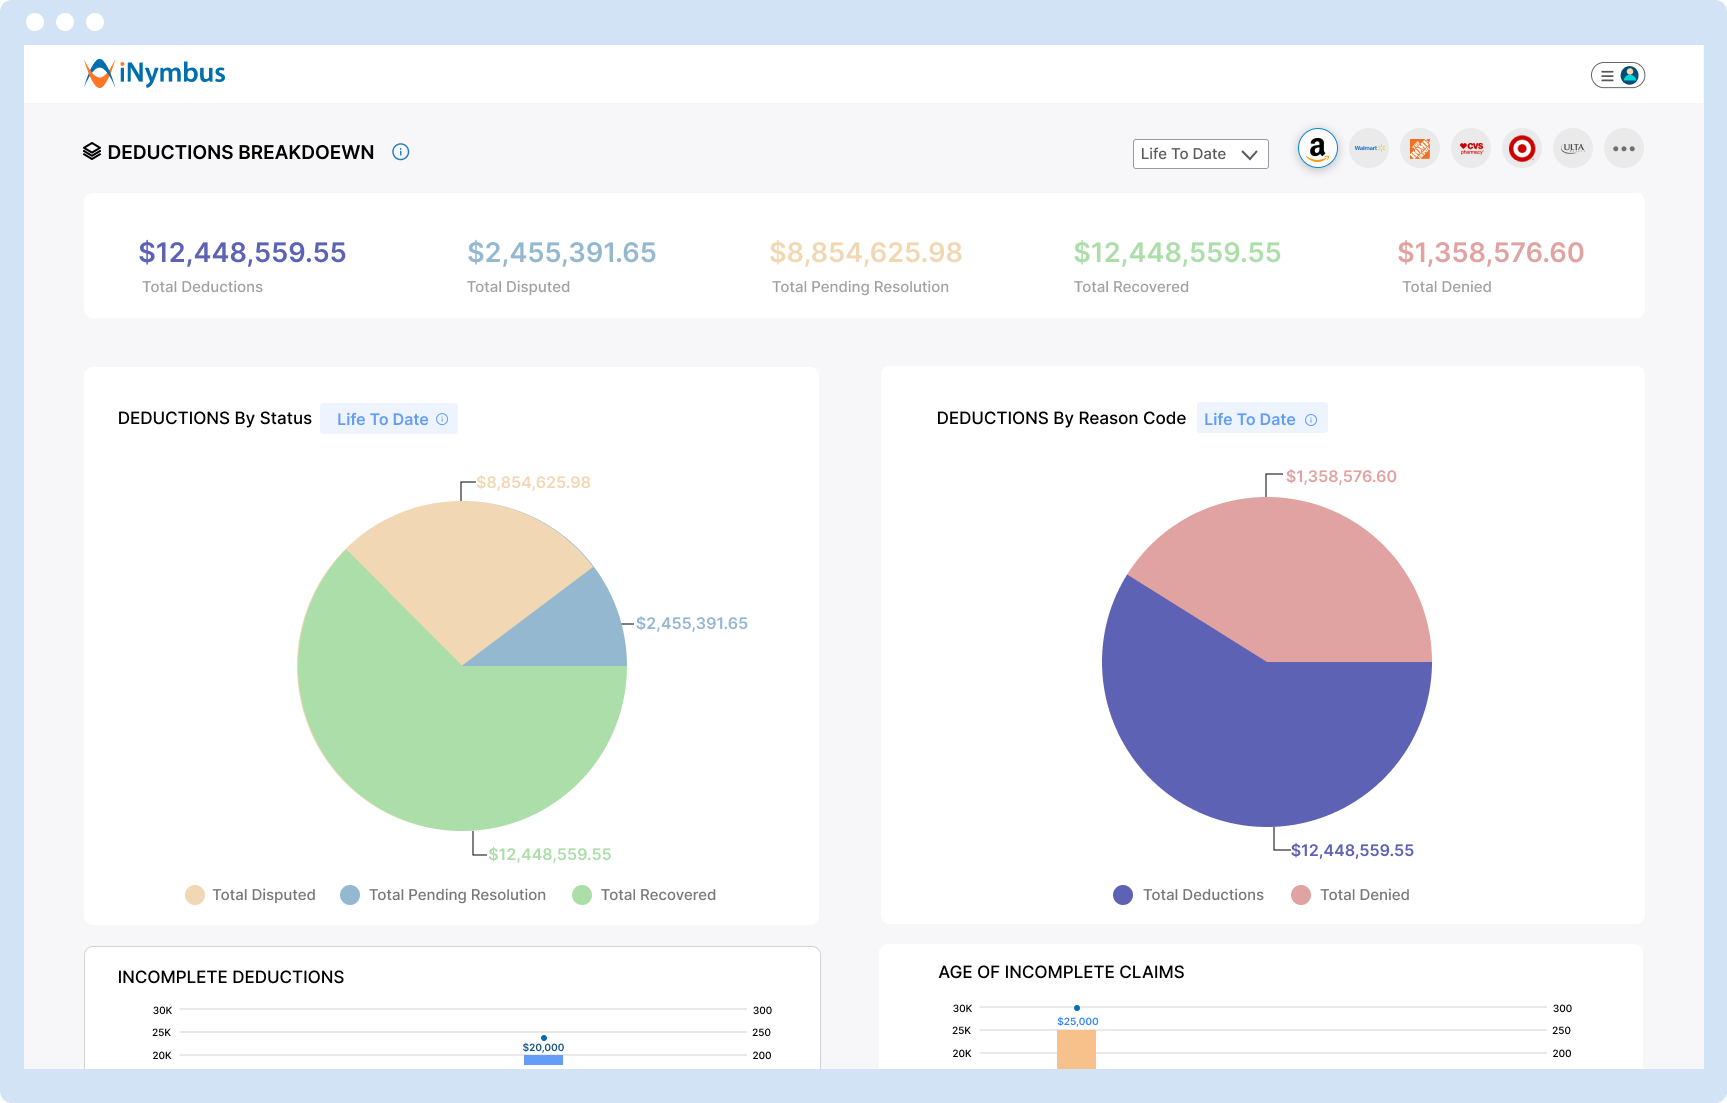Select the Amazon retailer filter icon
The width and height of the screenshot is (1727, 1103).
point(1318,147)
